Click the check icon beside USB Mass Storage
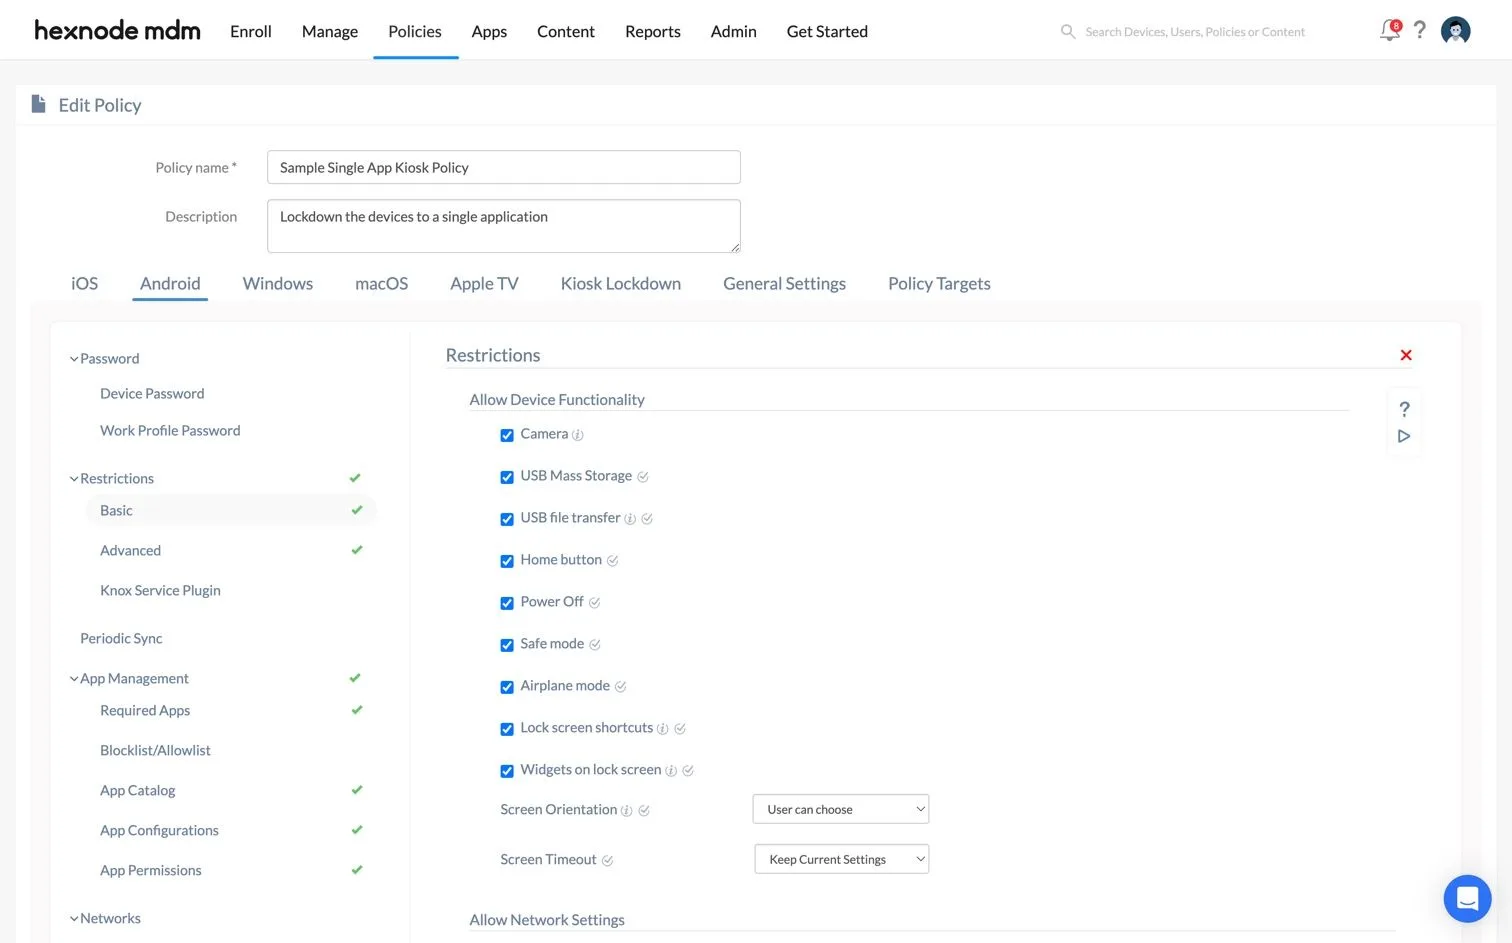The image size is (1512, 943). [x=643, y=477]
